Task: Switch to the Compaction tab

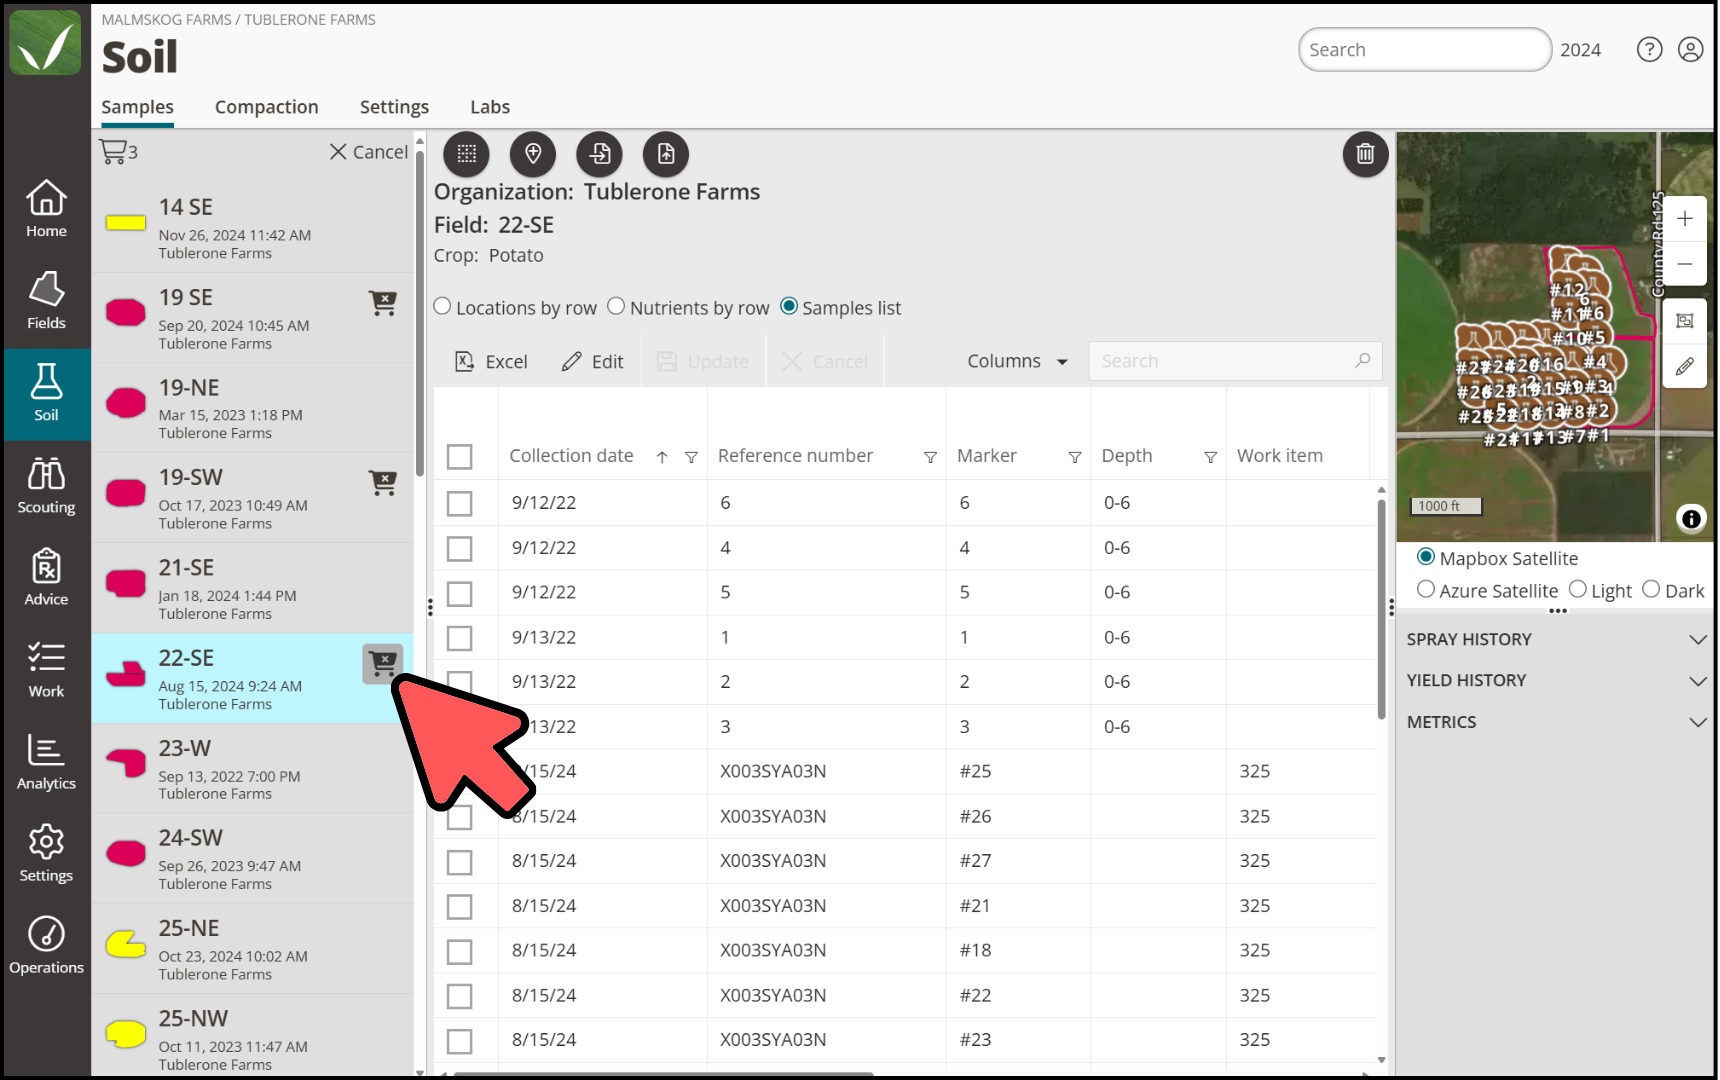Action: [x=266, y=107]
